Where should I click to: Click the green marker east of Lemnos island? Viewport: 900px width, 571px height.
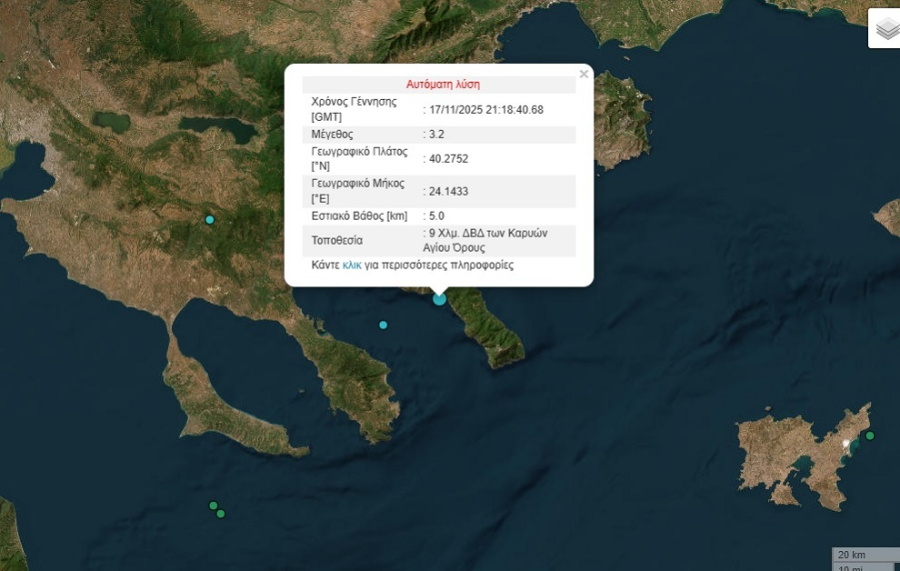[x=870, y=435]
